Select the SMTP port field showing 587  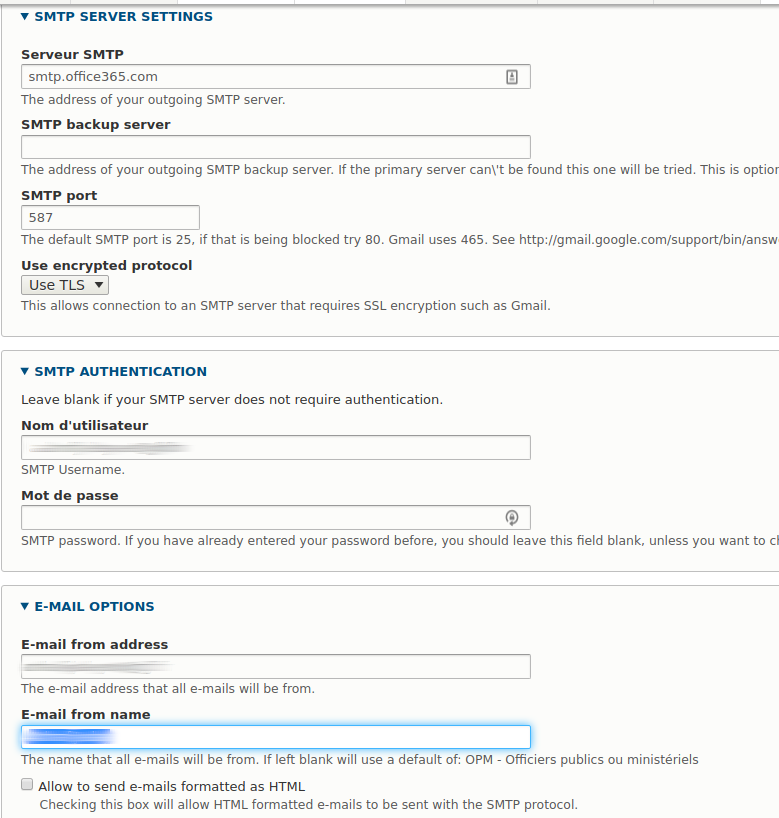coord(110,217)
